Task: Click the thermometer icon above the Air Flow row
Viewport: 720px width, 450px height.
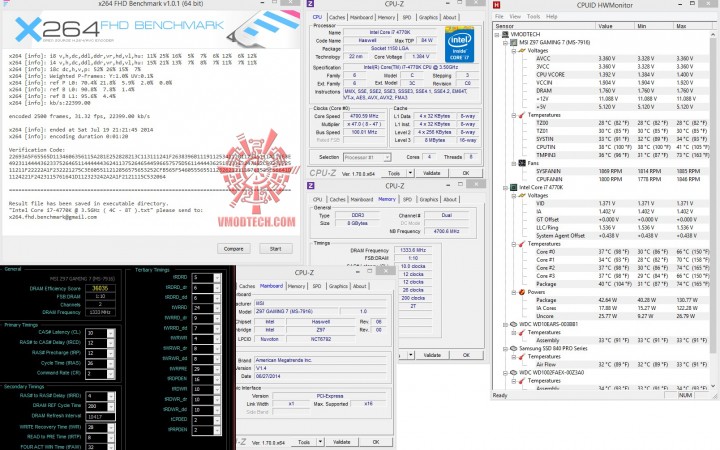Action: [522, 356]
